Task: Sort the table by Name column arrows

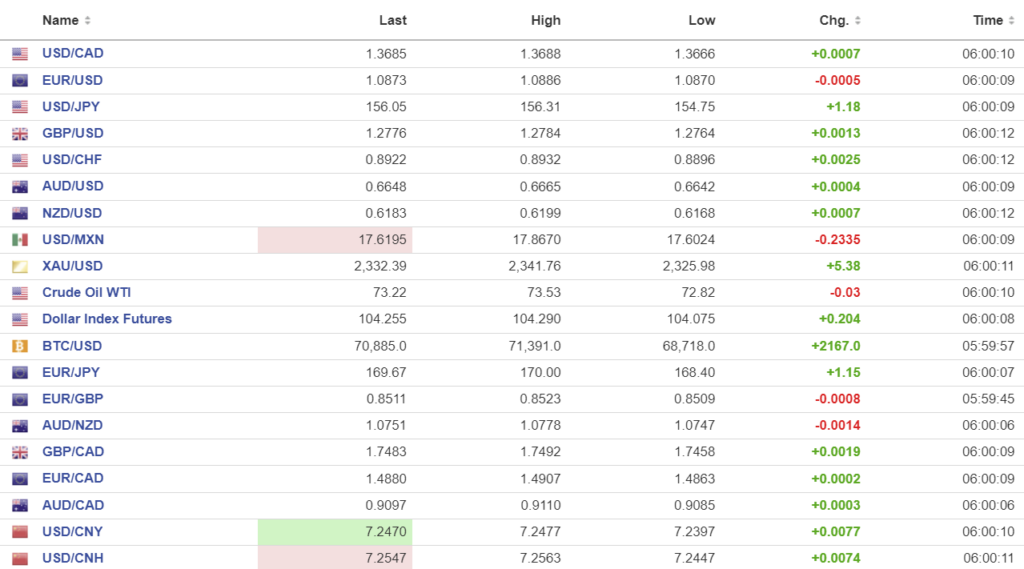Action: point(87,21)
